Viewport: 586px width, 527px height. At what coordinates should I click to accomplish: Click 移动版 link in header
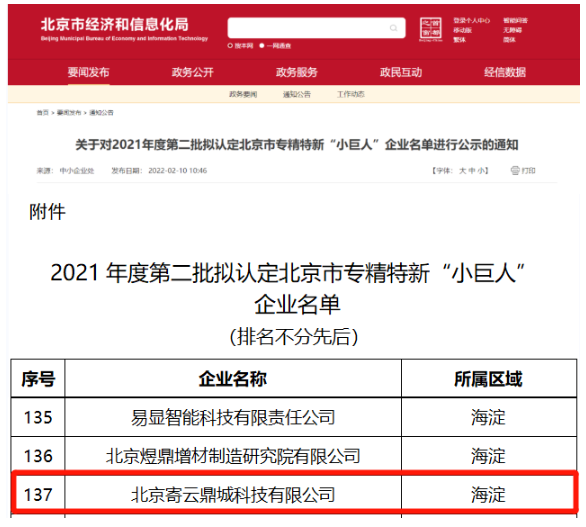click(x=463, y=30)
